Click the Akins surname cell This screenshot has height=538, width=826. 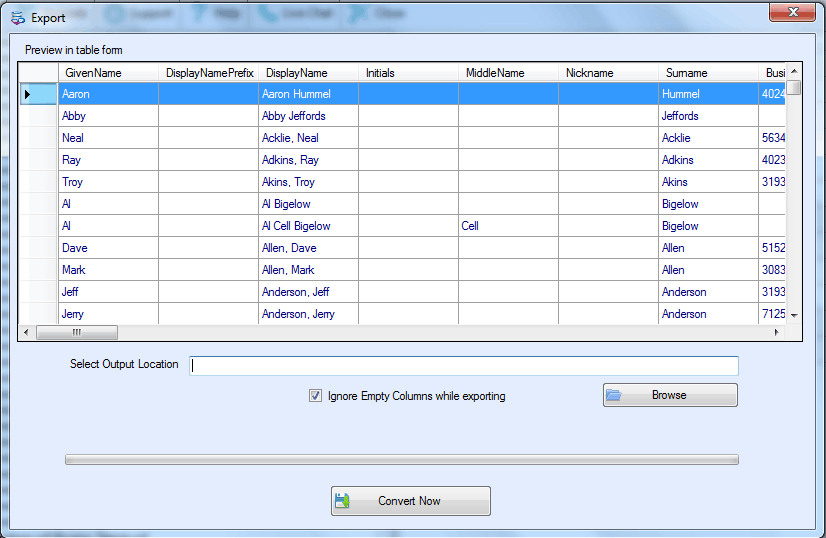(x=709, y=182)
